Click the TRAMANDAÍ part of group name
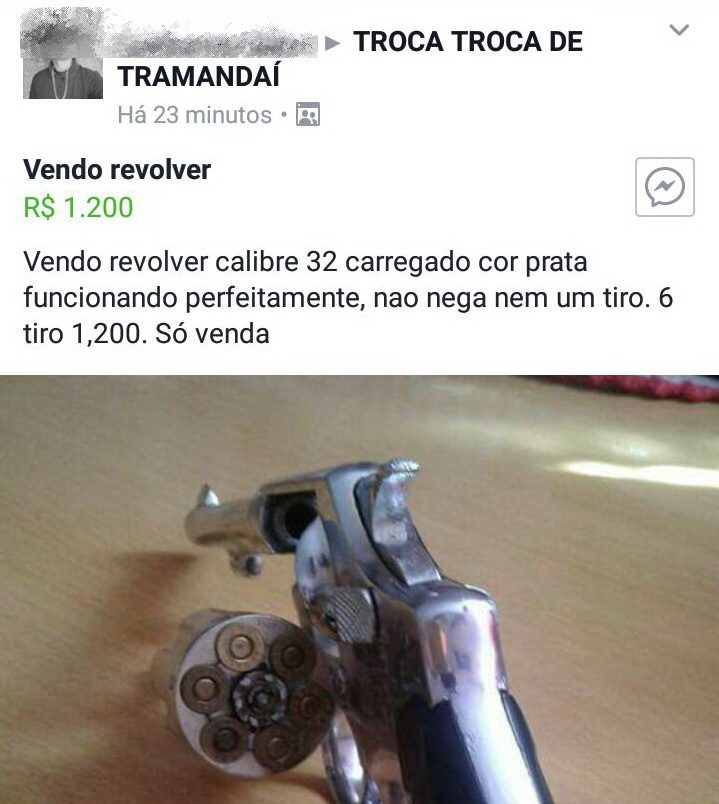 (x=199, y=76)
